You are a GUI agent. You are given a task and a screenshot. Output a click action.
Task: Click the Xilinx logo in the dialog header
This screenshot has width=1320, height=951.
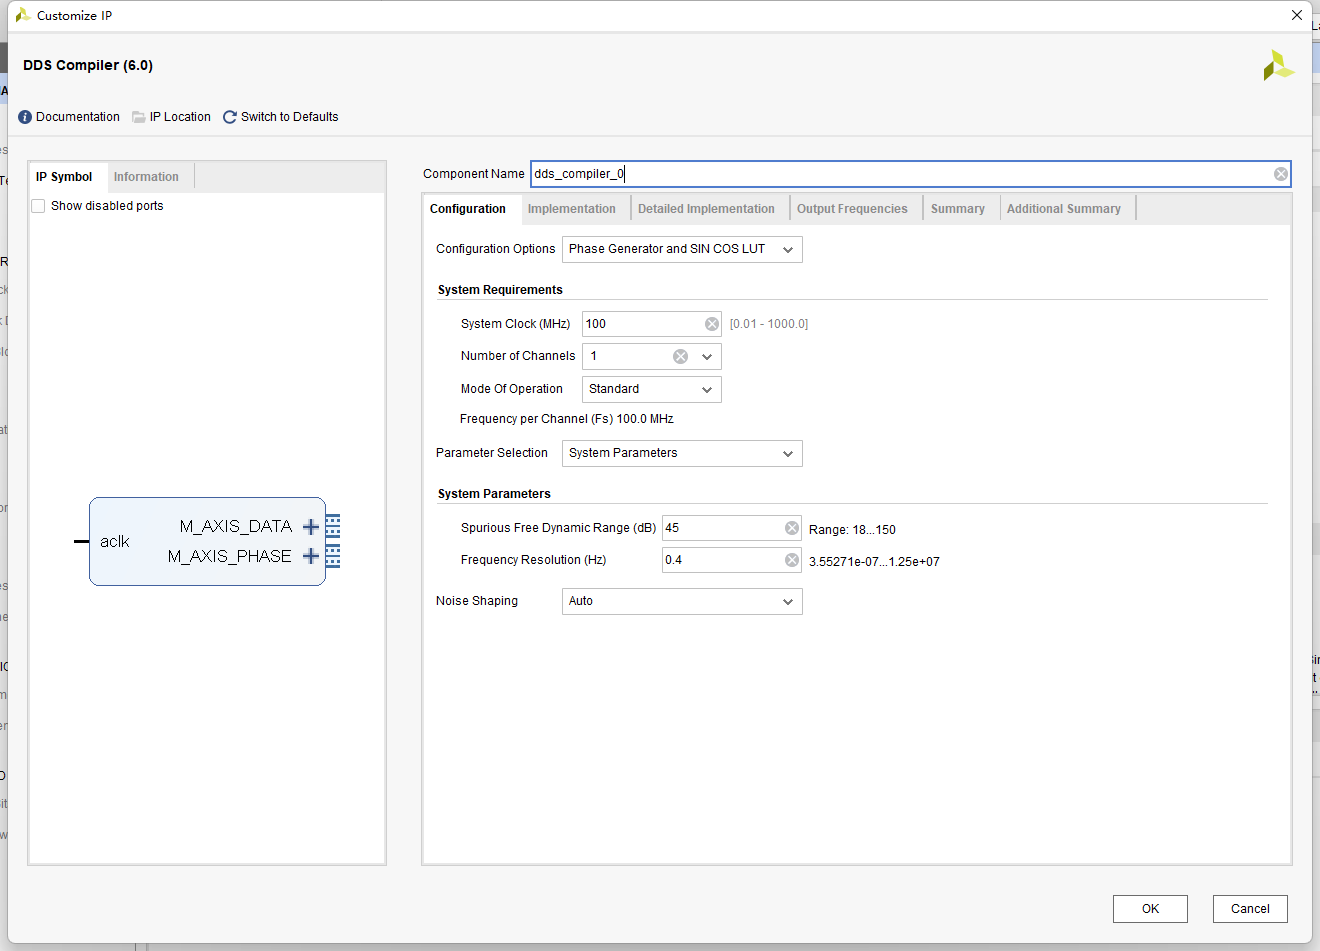1278,66
